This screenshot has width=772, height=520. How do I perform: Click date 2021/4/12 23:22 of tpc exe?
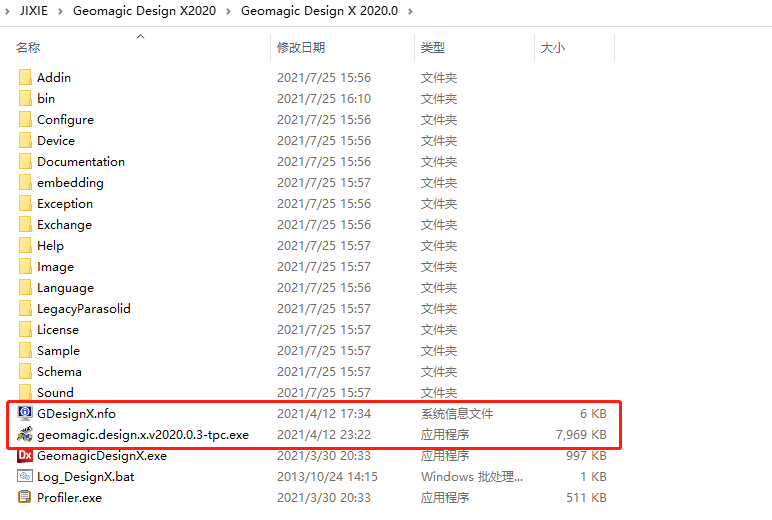[324, 435]
